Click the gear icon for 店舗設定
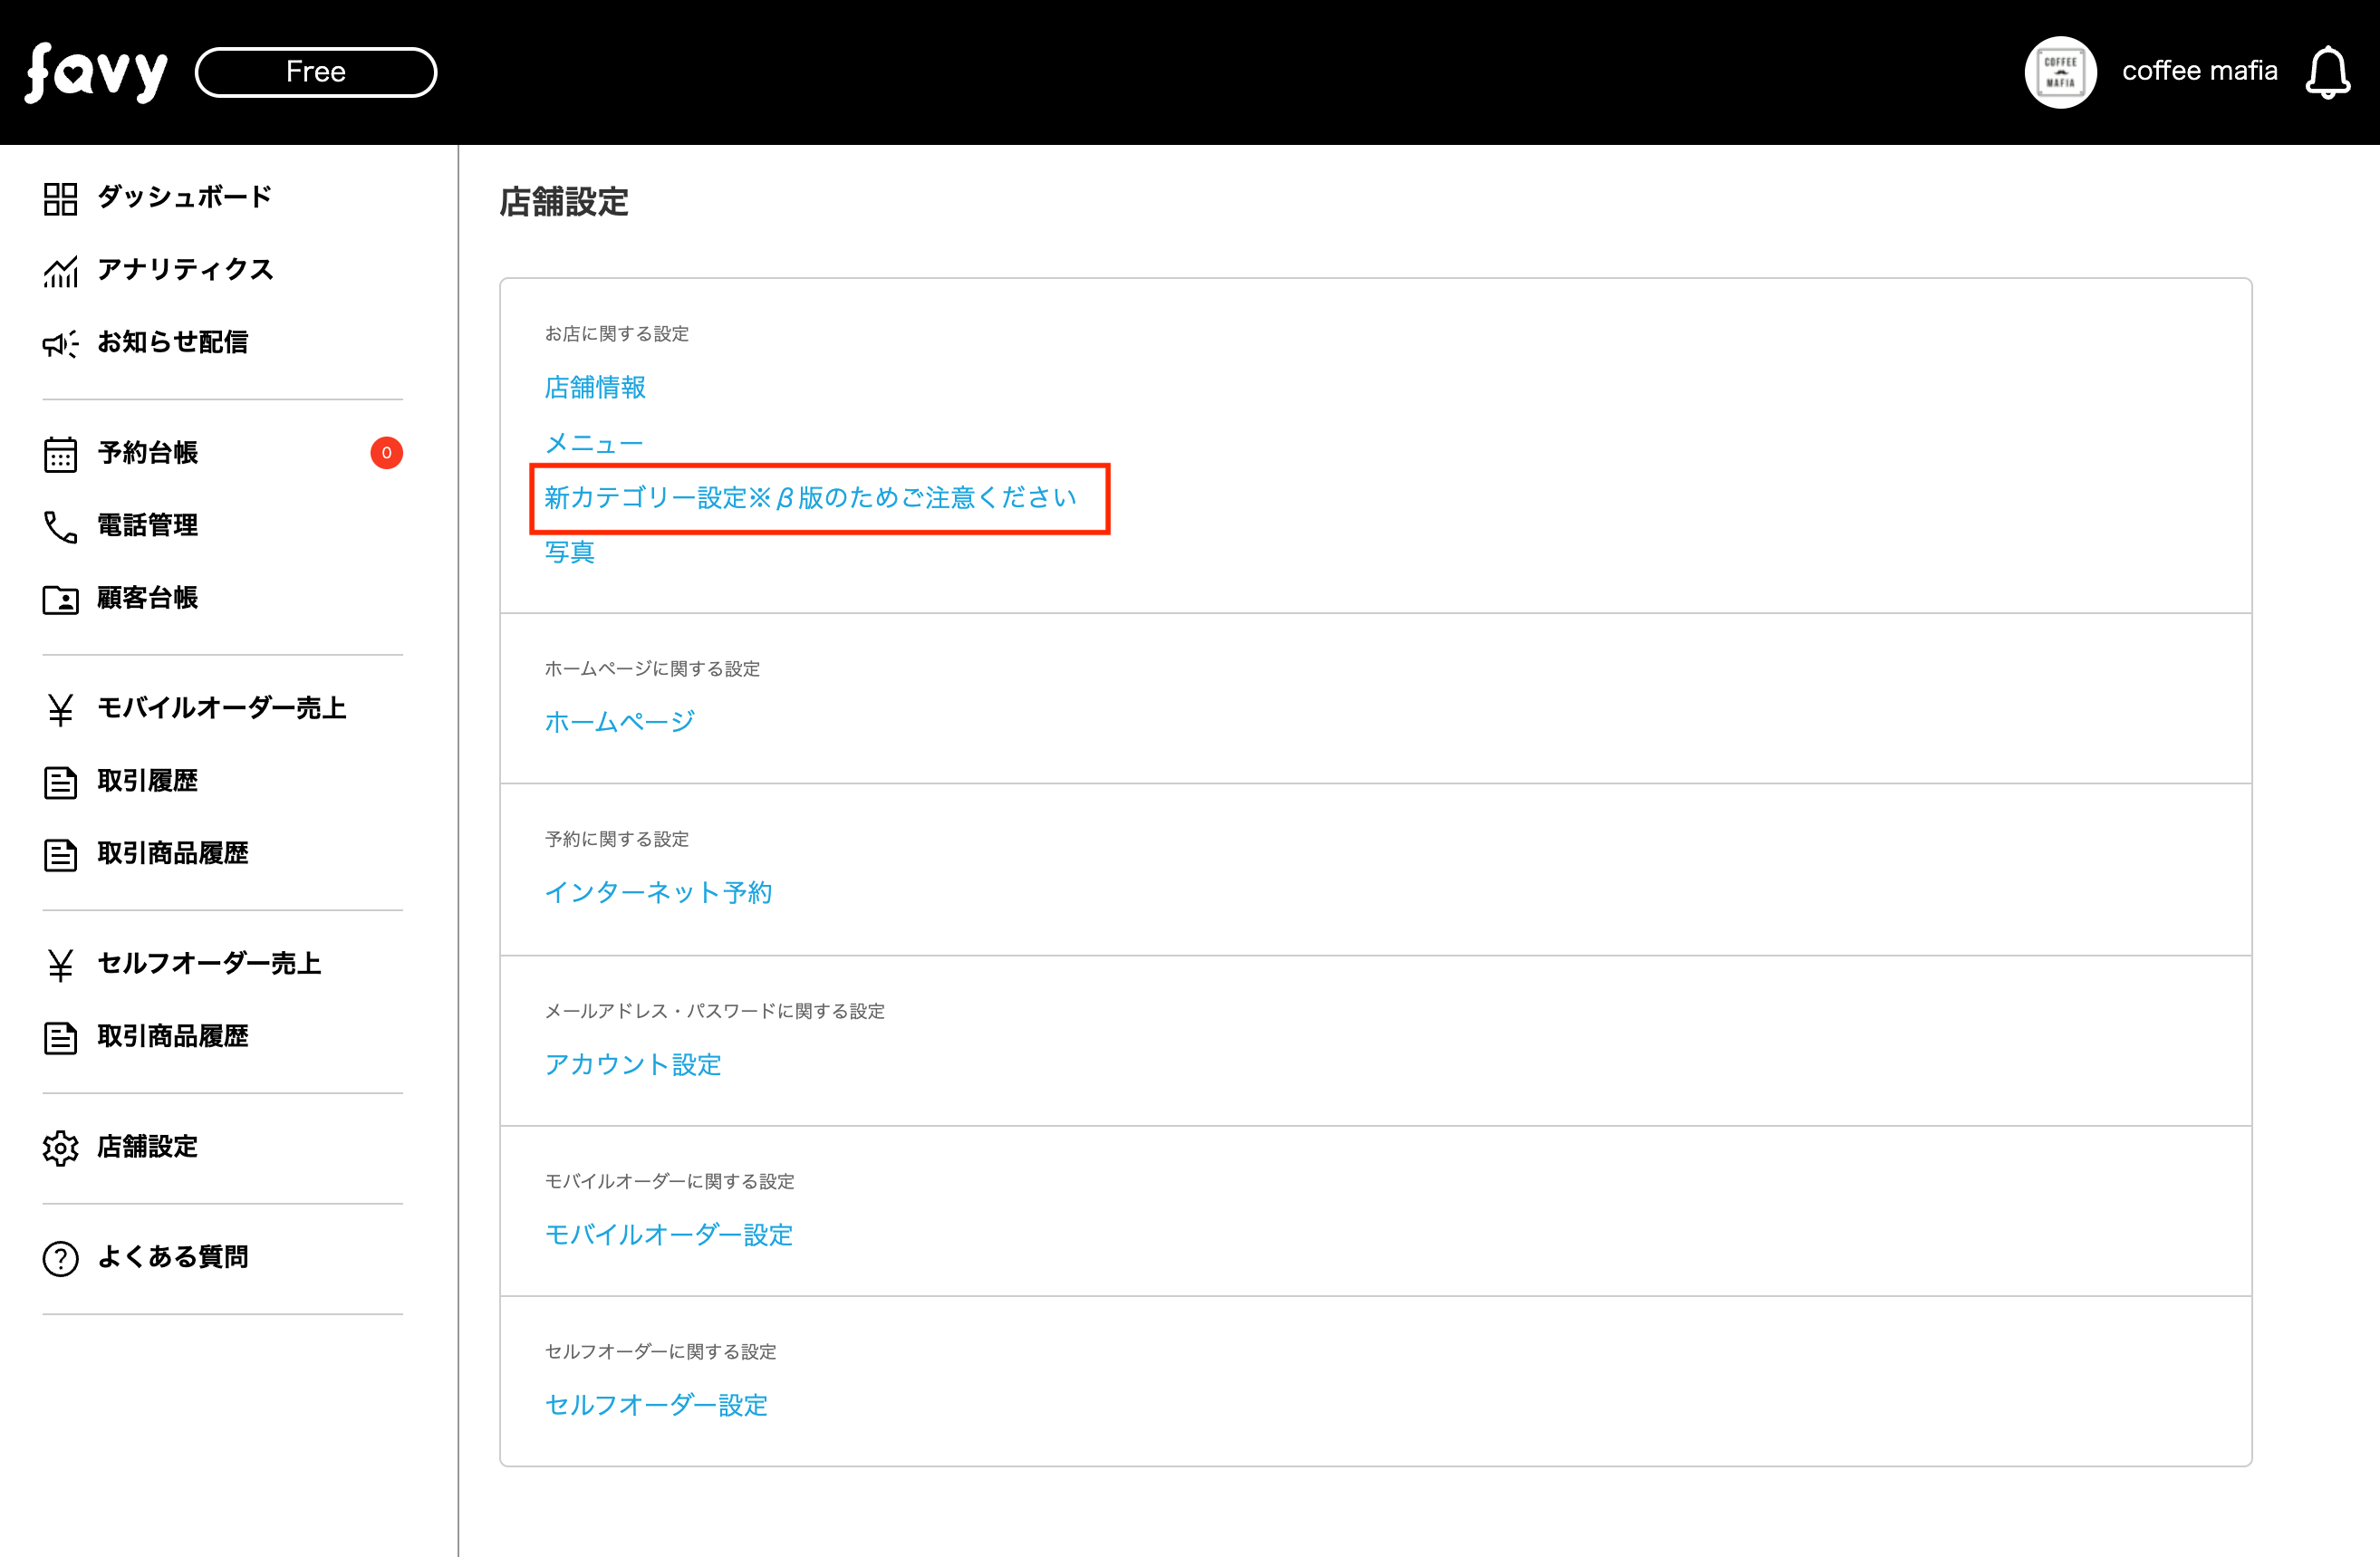The height and width of the screenshot is (1557, 2380). coord(60,1148)
